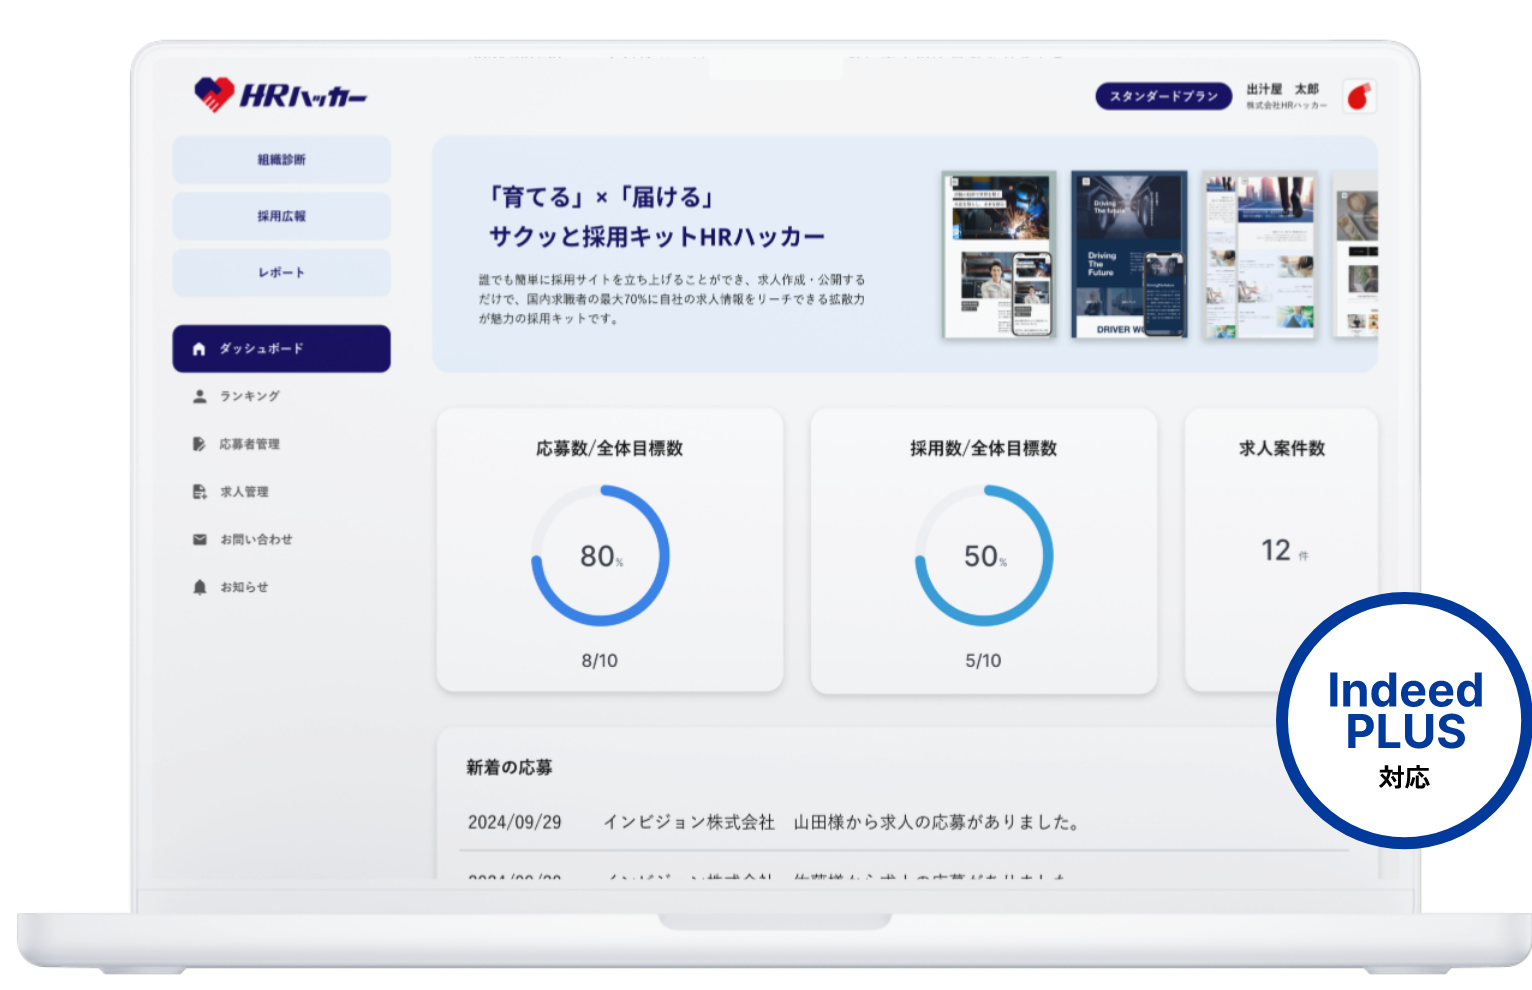This screenshot has height=990, width=1532.
Task: Open the welding site template thumbnail
Action: click(x=998, y=254)
